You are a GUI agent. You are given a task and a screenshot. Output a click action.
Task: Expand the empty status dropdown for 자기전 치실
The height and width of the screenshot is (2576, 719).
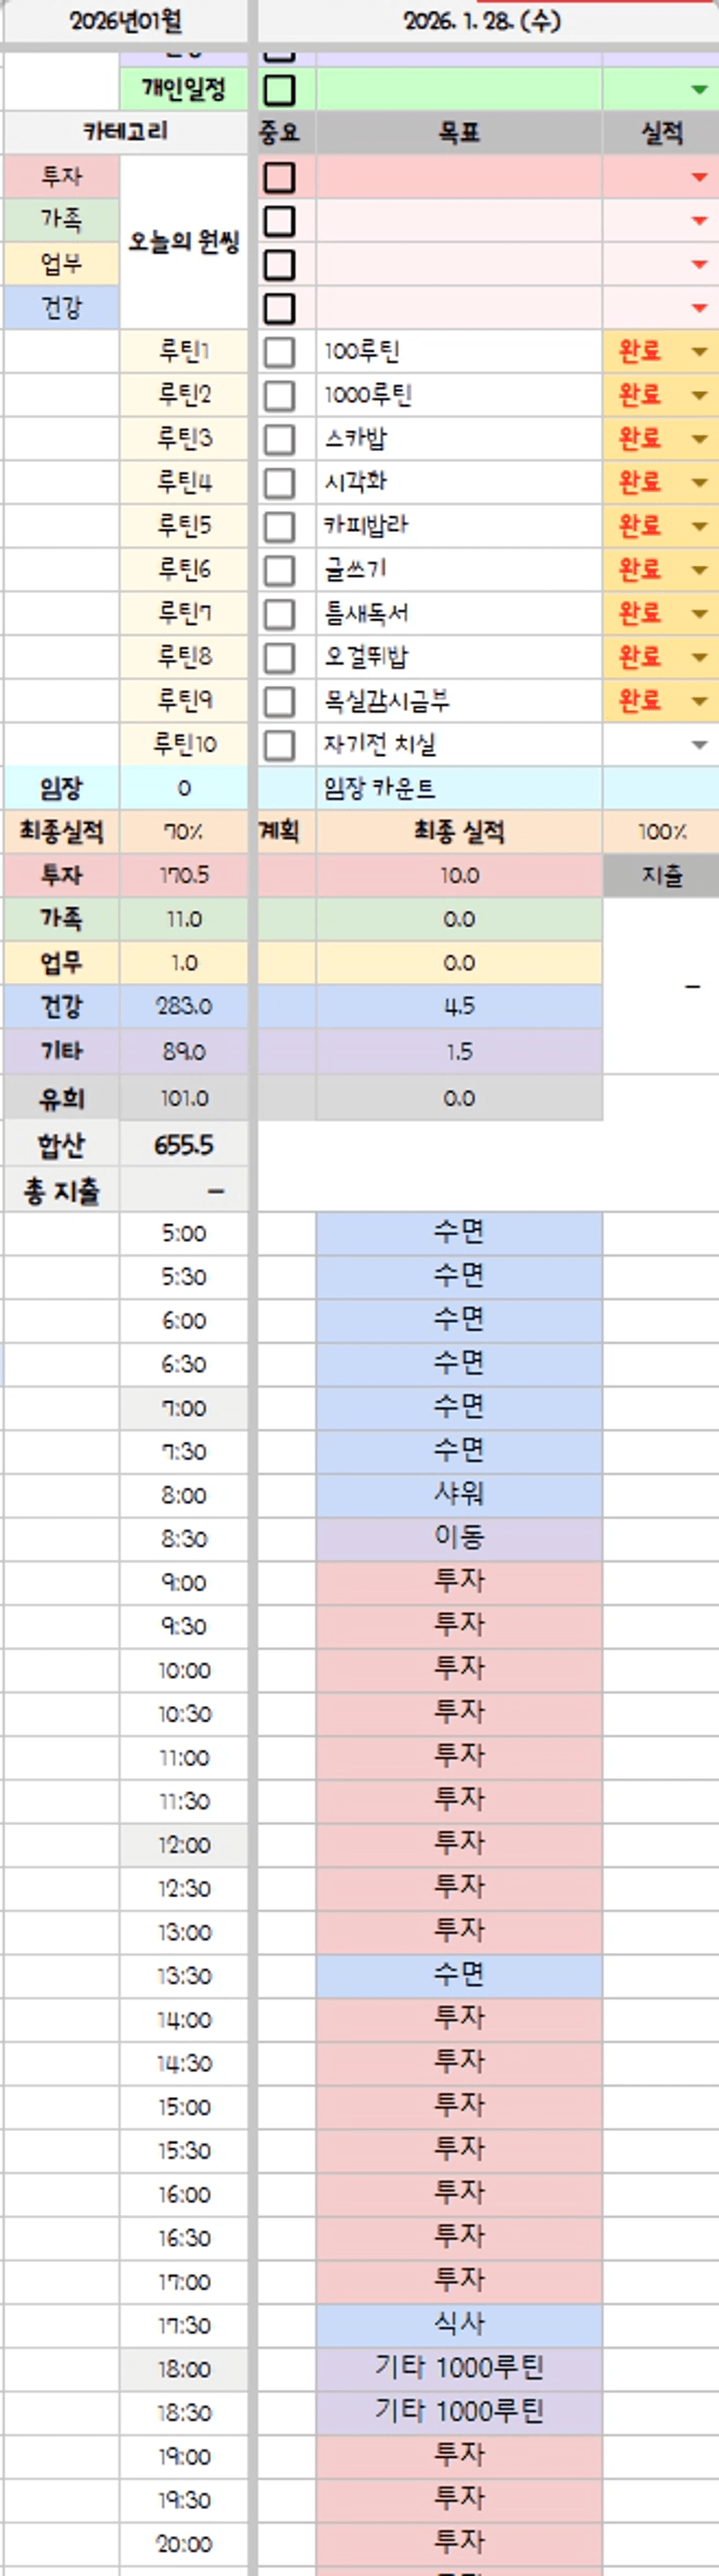(700, 745)
